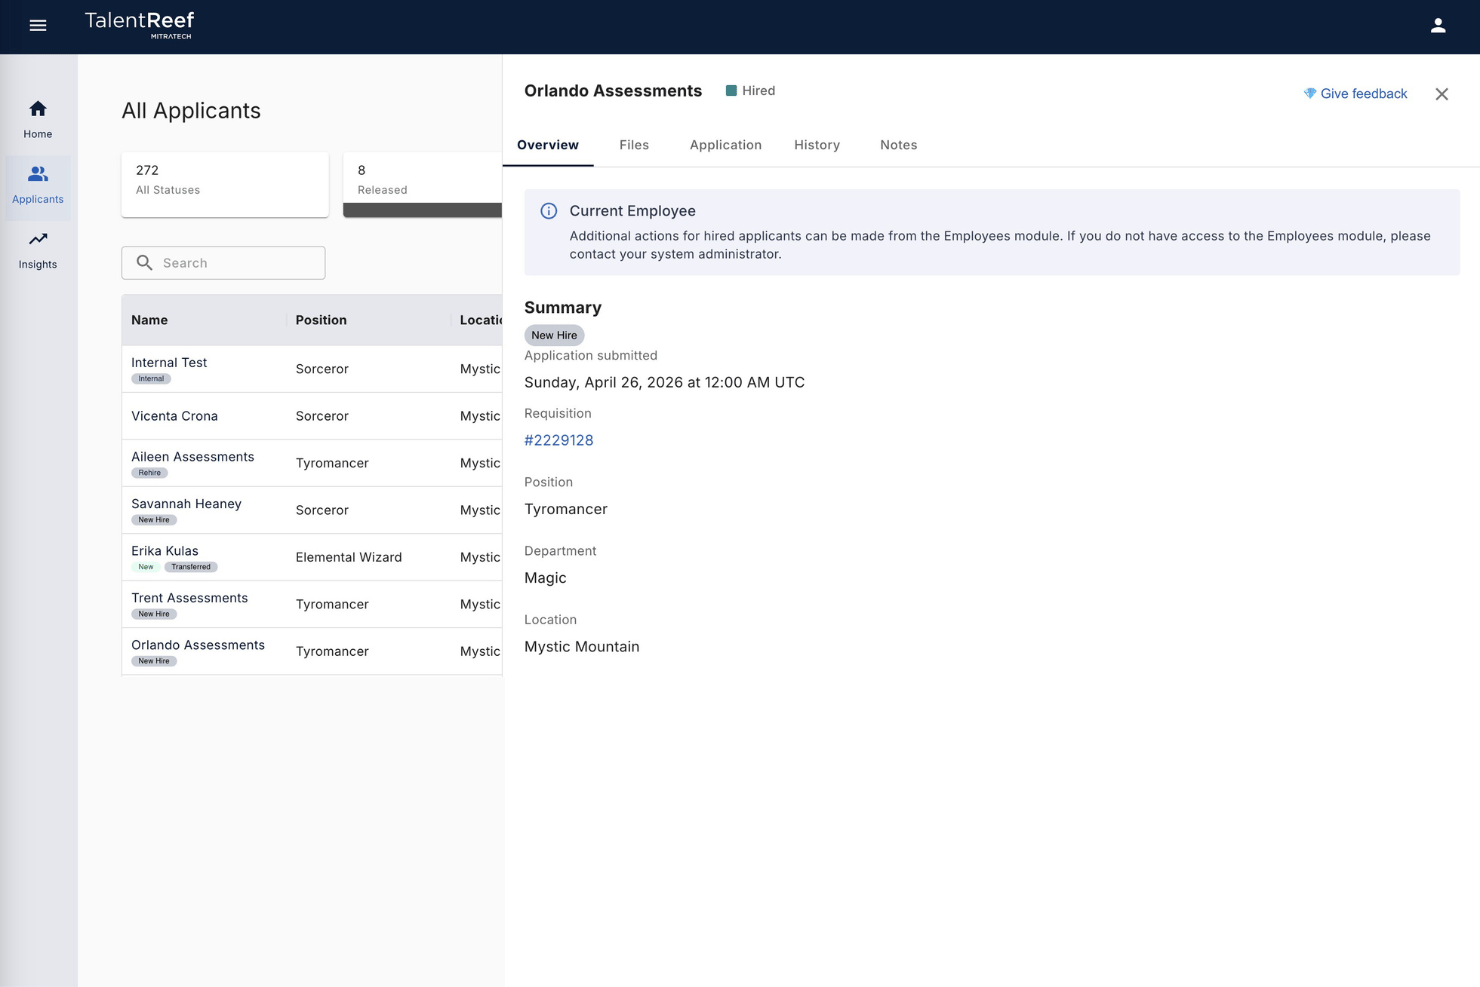This screenshot has width=1480, height=987.
Task: Focus the applicant Search field
Action: click(224, 263)
